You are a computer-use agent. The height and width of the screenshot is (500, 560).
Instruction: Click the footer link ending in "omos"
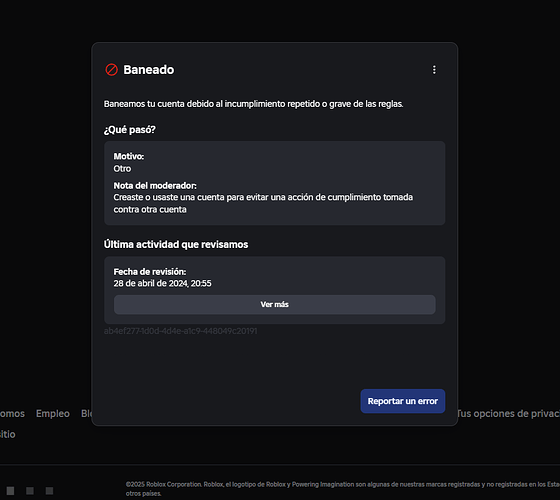pos(12,414)
